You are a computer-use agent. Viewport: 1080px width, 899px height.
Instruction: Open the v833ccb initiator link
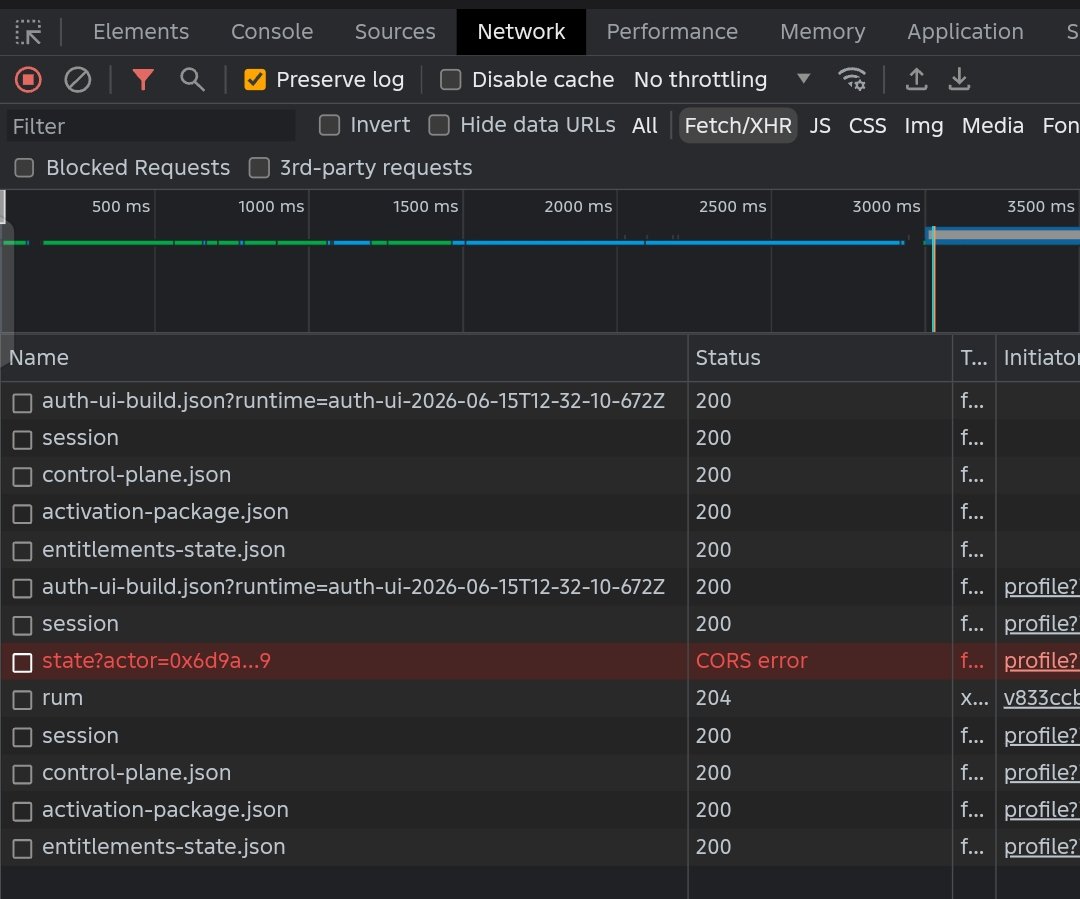pos(1041,699)
